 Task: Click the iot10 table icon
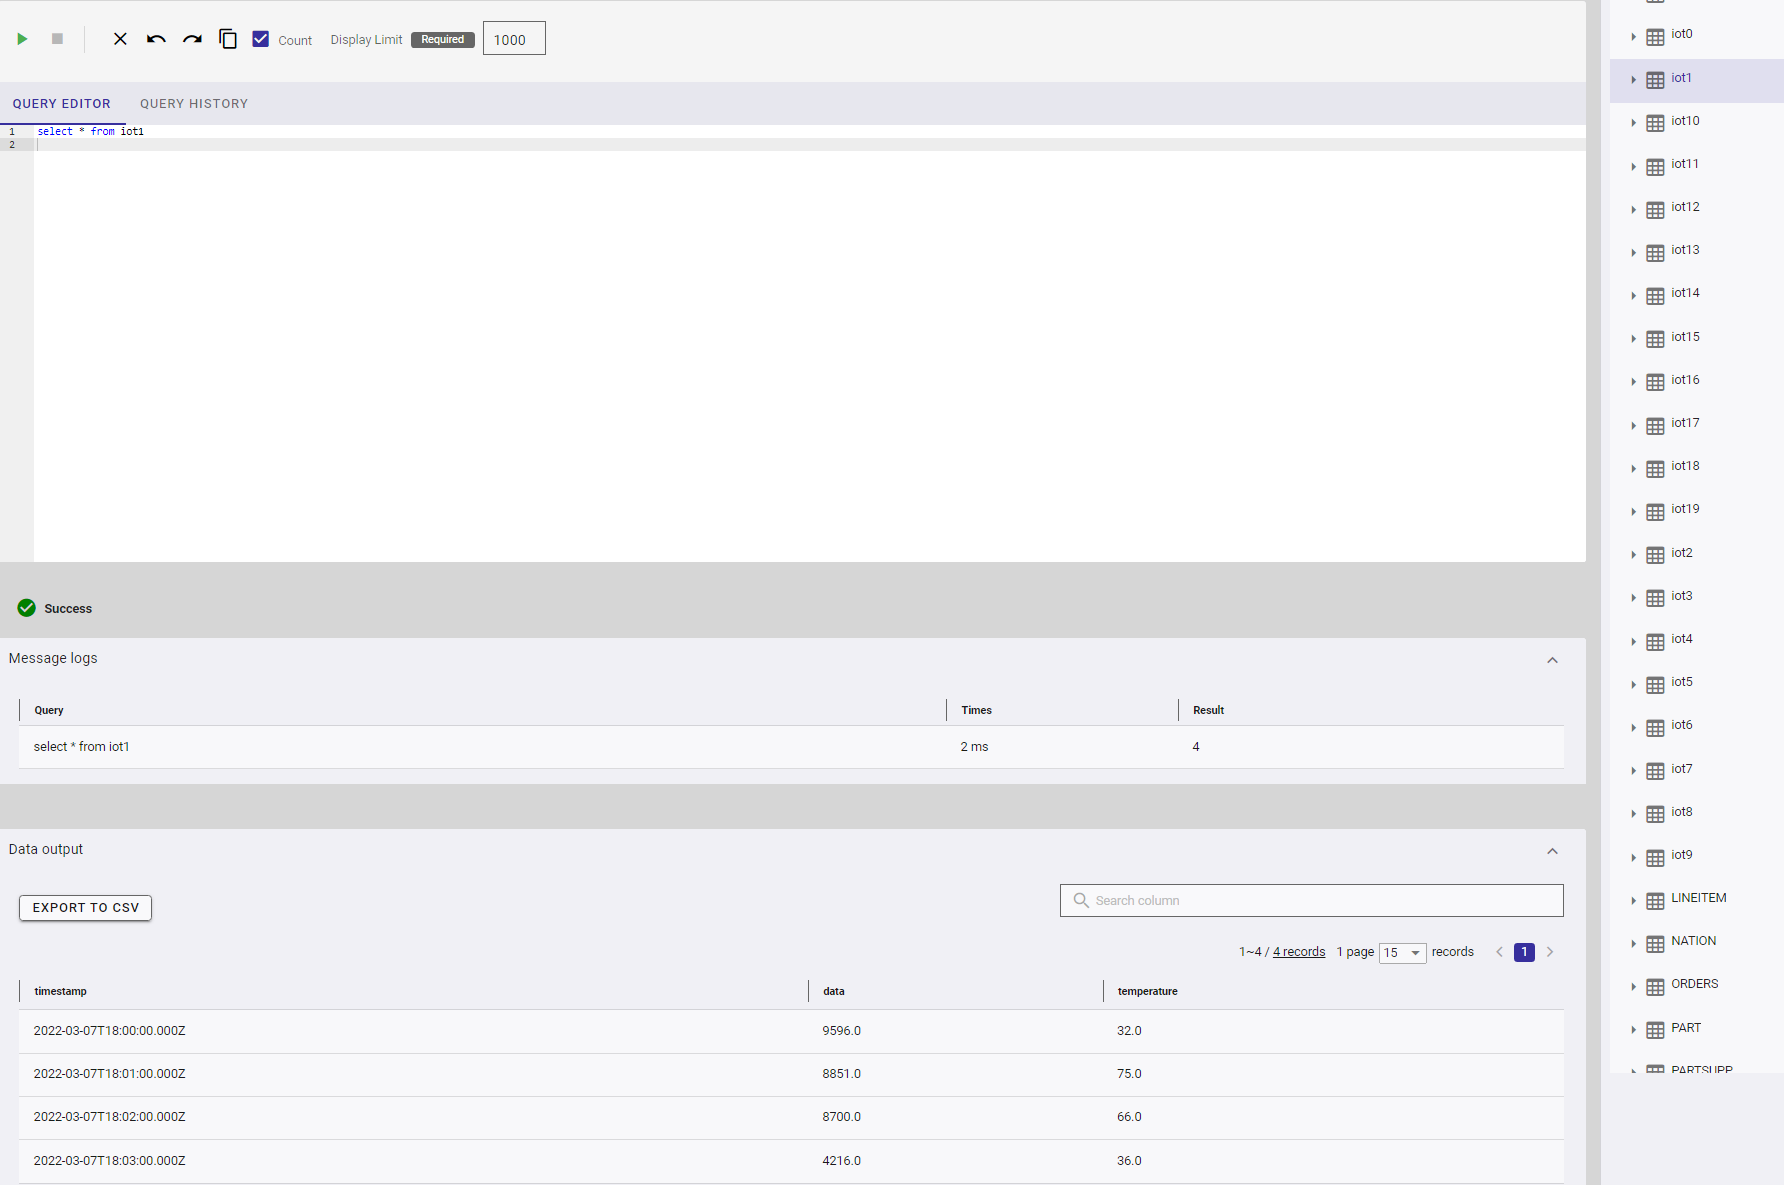[1655, 122]
